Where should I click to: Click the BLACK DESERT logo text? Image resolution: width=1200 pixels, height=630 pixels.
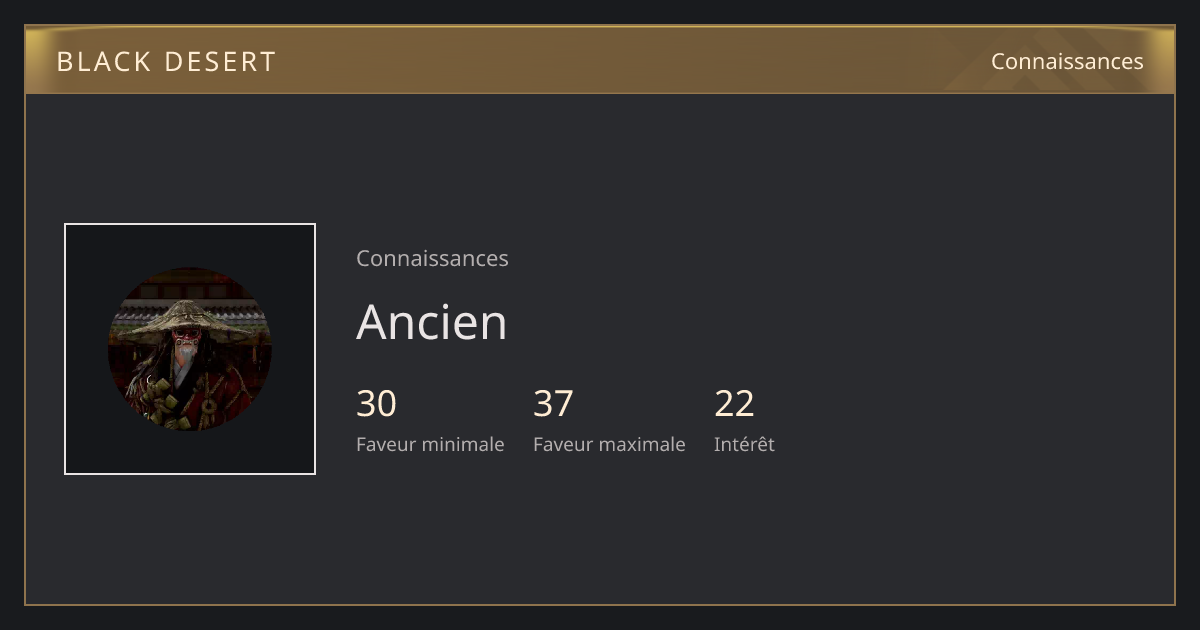coord(166,62)
